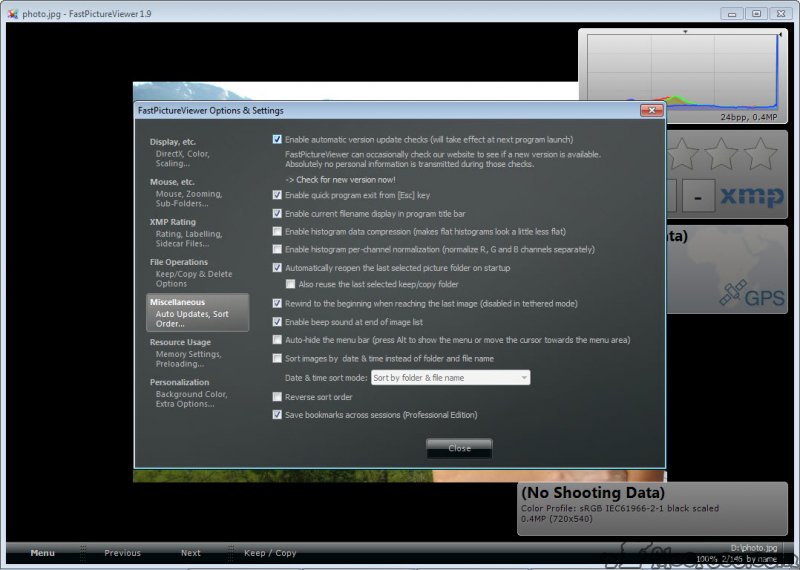This screenshot has width=800, height=570.
Task: Click the GPS satellite icon
Action: [734, 293]
